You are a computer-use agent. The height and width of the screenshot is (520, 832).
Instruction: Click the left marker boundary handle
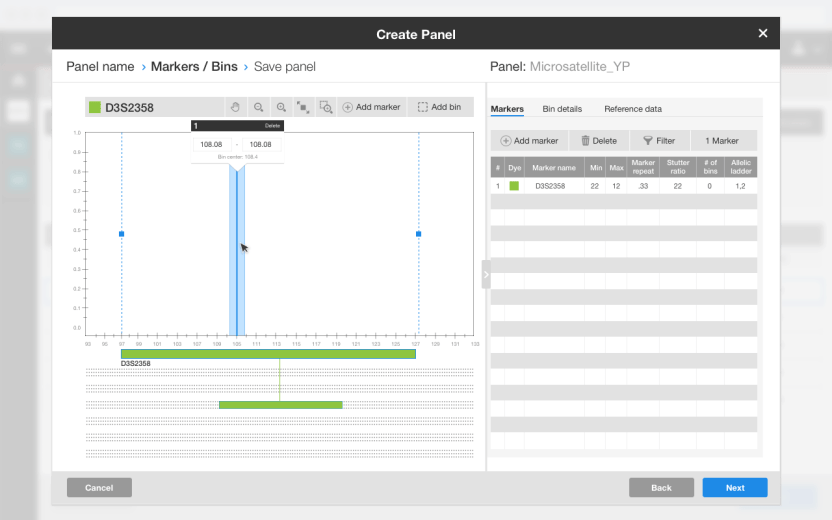click(122, 234)
